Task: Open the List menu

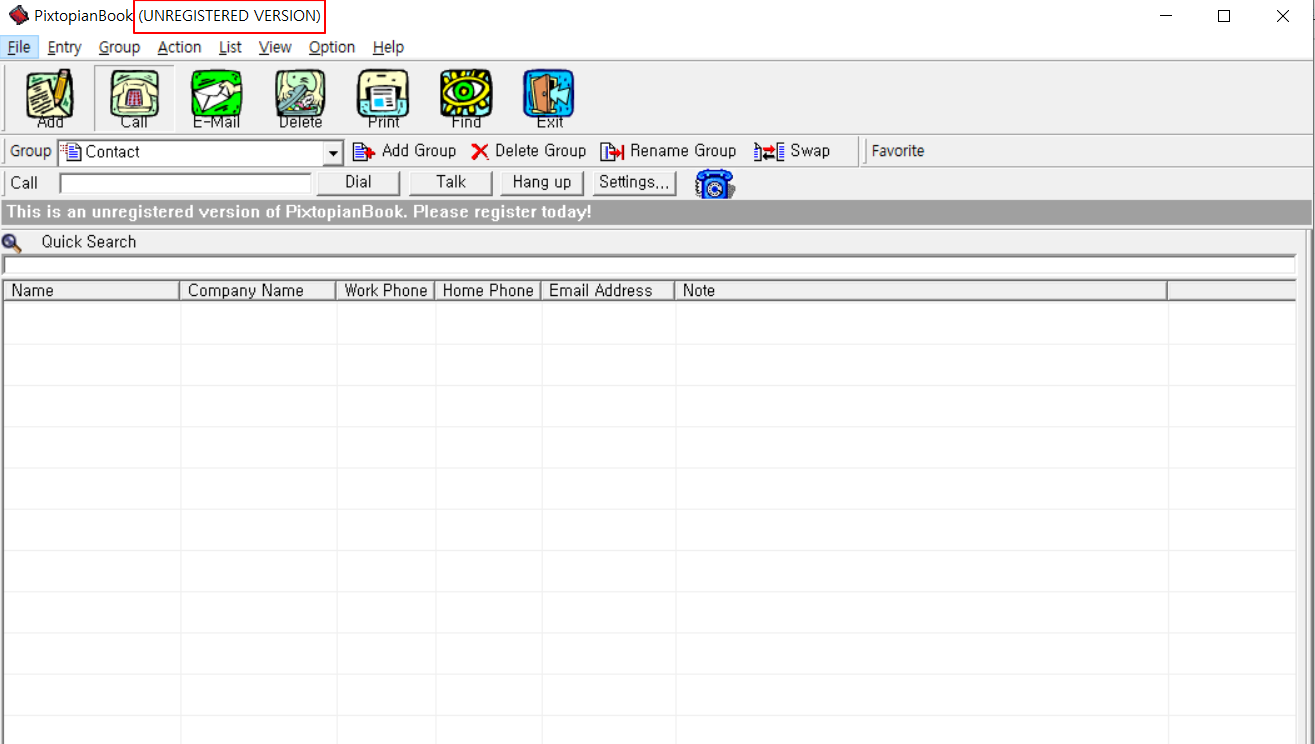Action: tap(230, 47)
